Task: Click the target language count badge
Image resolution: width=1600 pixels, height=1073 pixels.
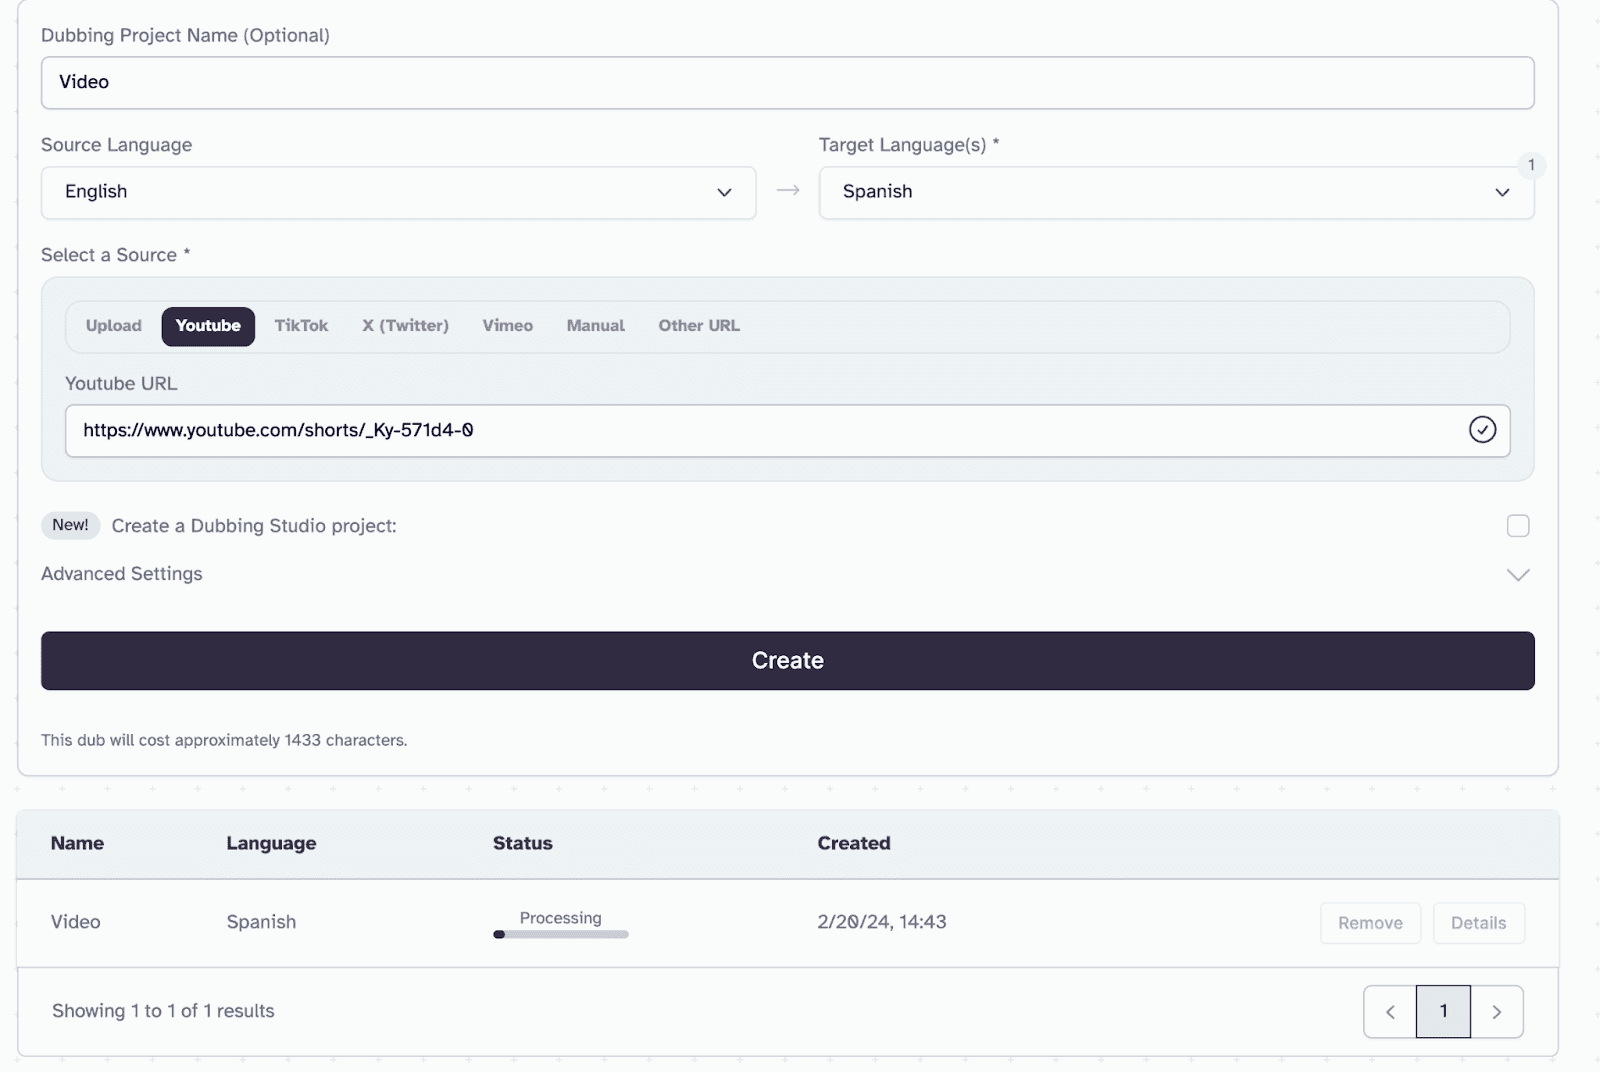Action: [x=1531, y=165]
